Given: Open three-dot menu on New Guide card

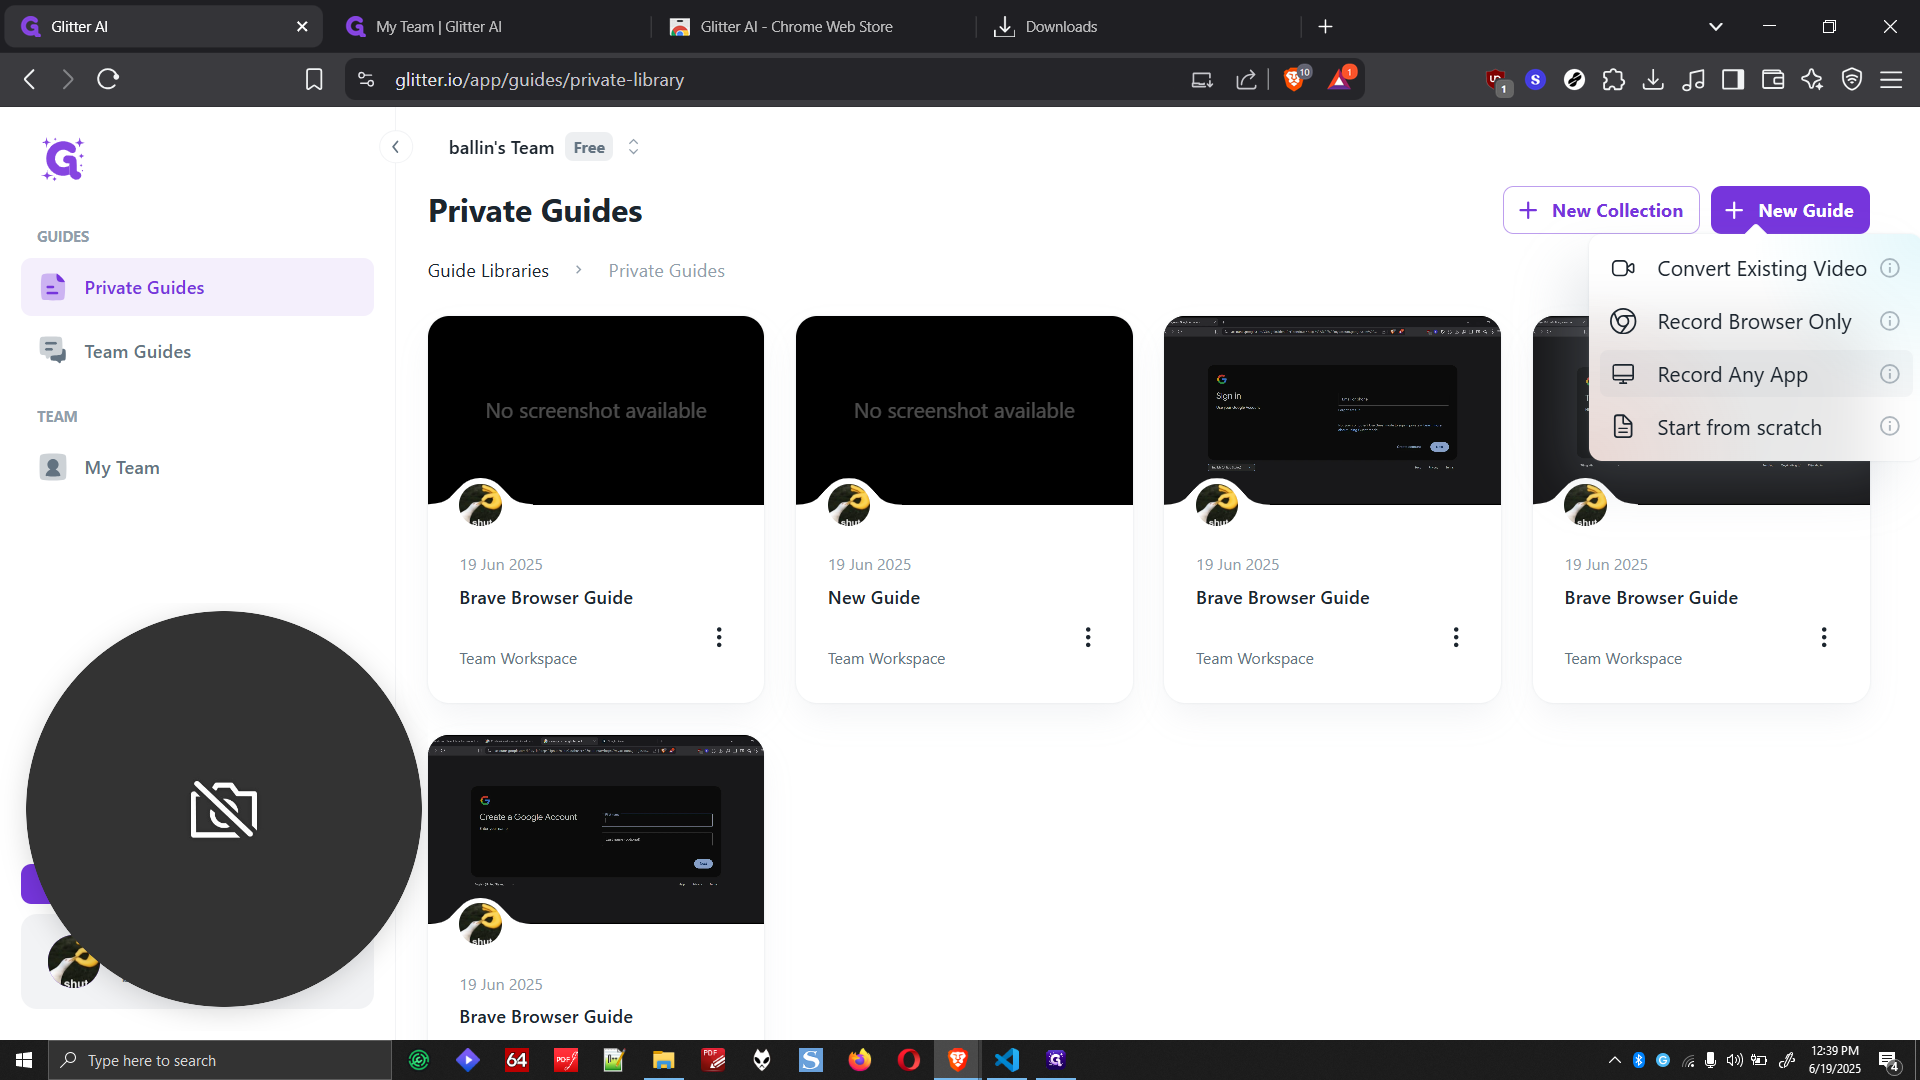Looking at the screenshot, I should [1088, 637].
